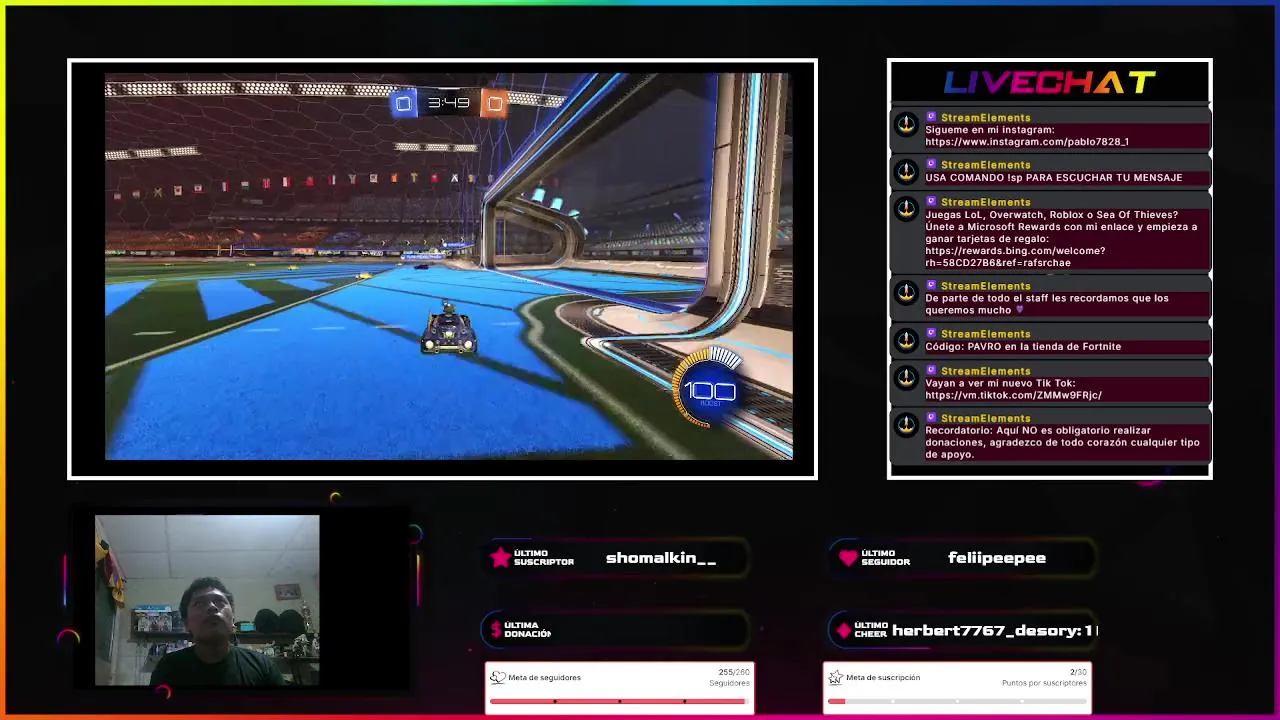Click the avatar beside the Microsoft Rewards message
Image resolution: width=1280 pixels, height=720 pixels.
906,208
